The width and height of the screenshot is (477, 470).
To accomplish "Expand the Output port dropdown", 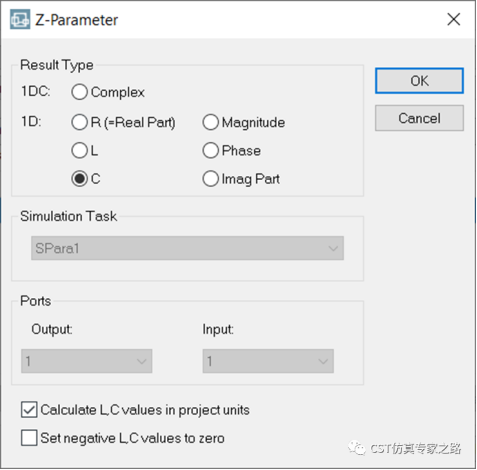I will coord(87,361).
